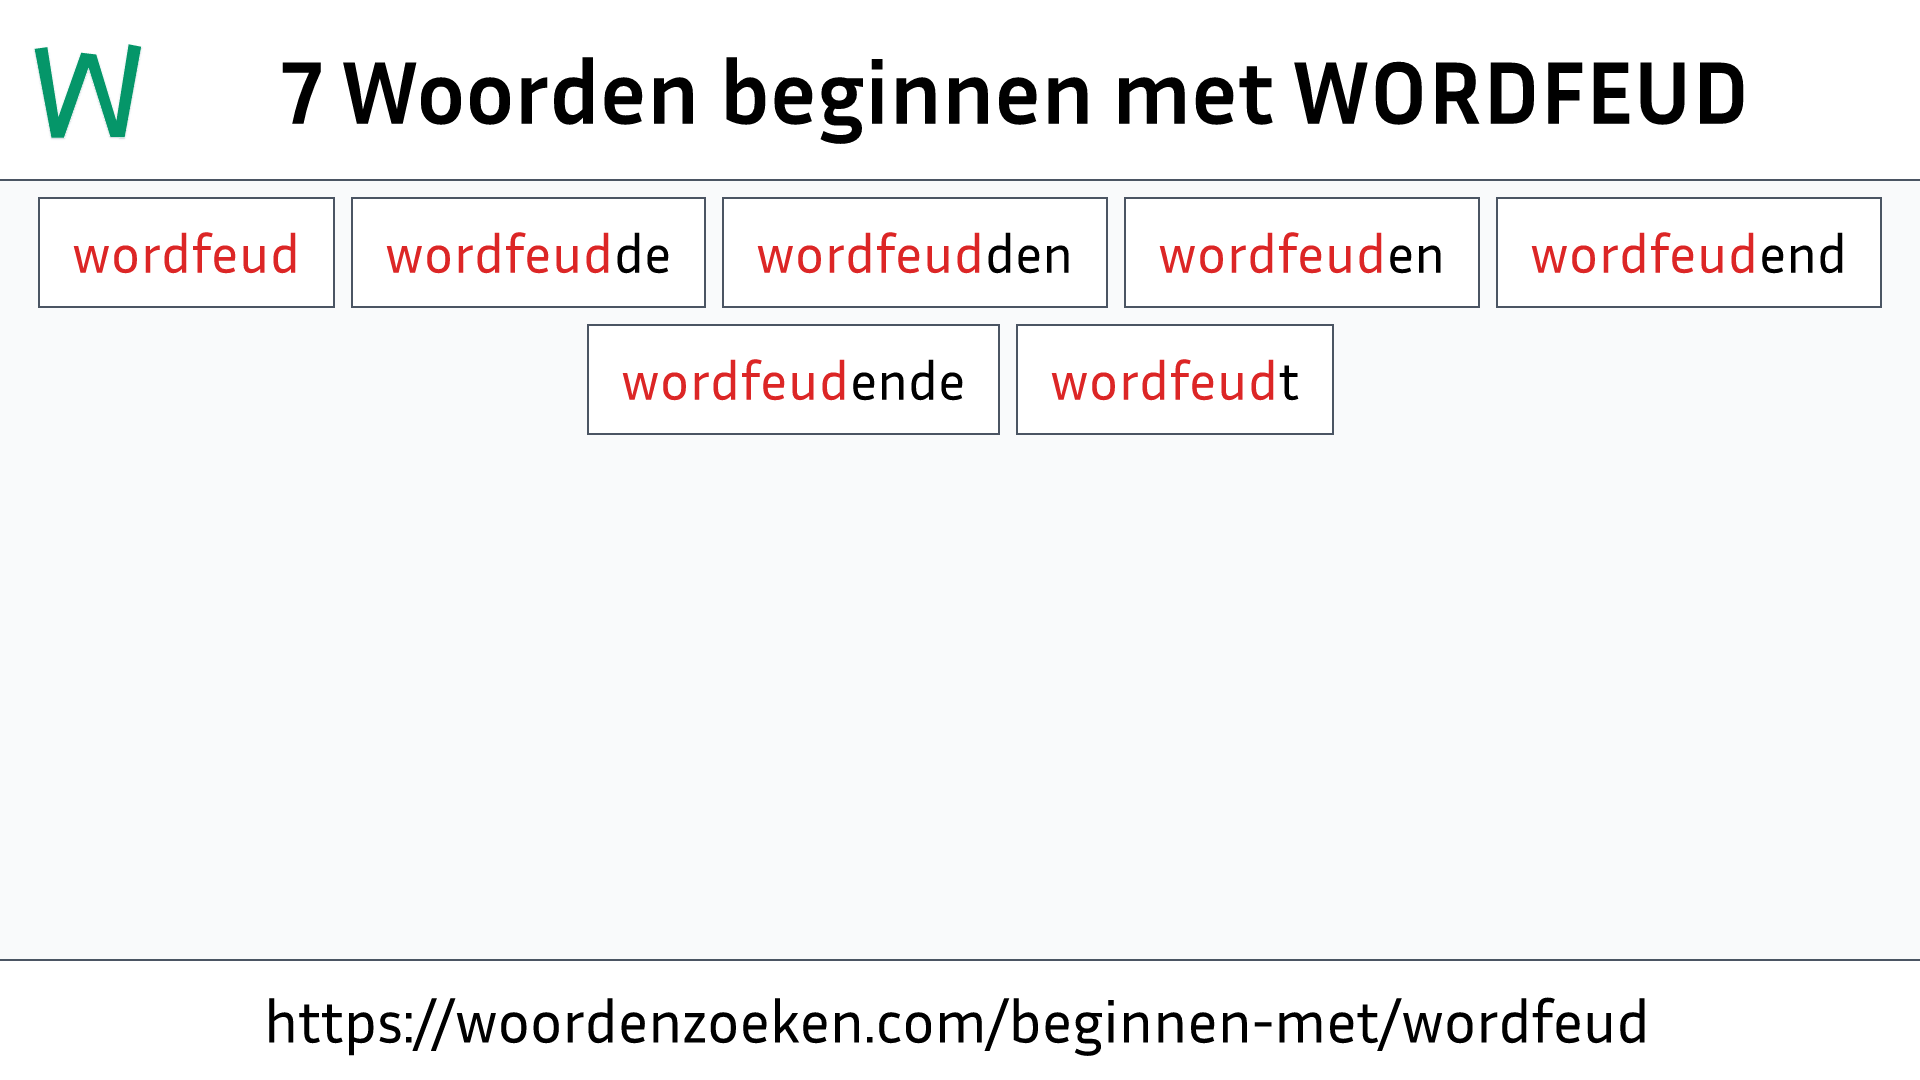The height and width of the screenshot is (1080, 1920).
Task: Open the 'wordfeuden' word link
Action: click(x=1302, y=252)
